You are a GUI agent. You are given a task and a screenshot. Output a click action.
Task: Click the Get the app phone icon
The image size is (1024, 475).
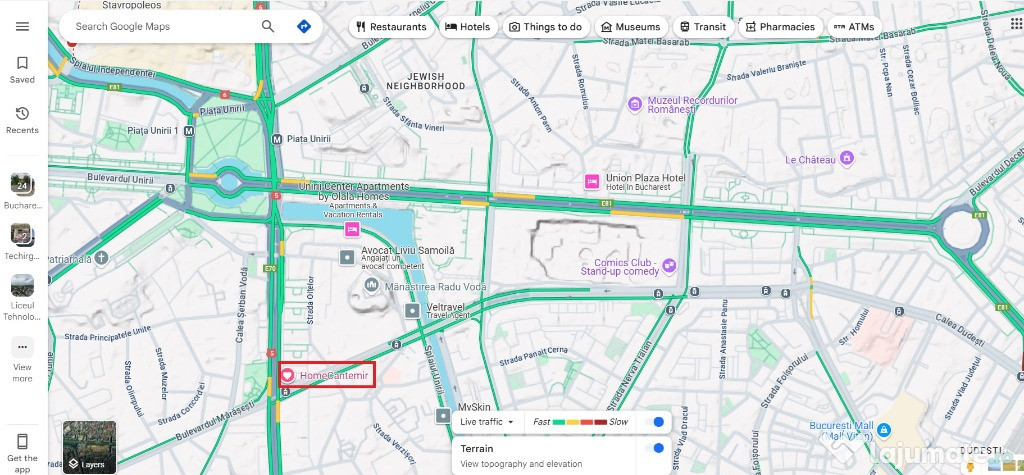22,441
